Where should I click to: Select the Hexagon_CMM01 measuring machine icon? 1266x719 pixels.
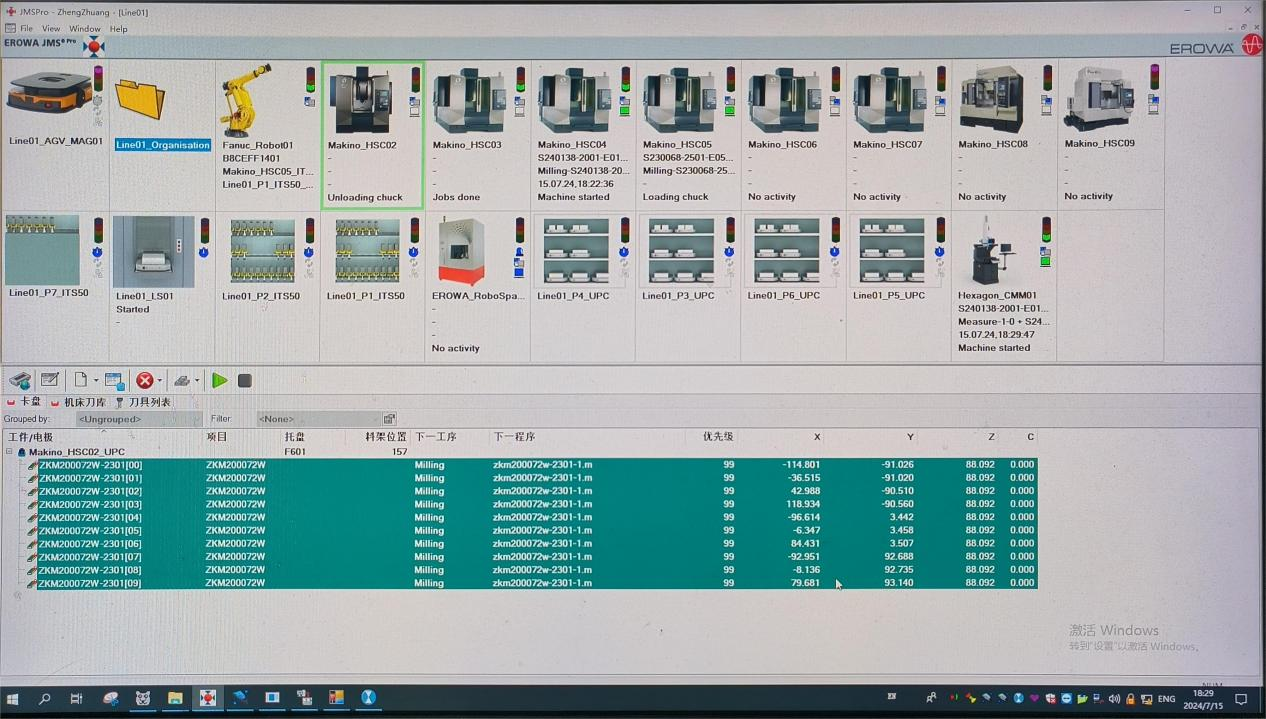[x=993, y=250]
